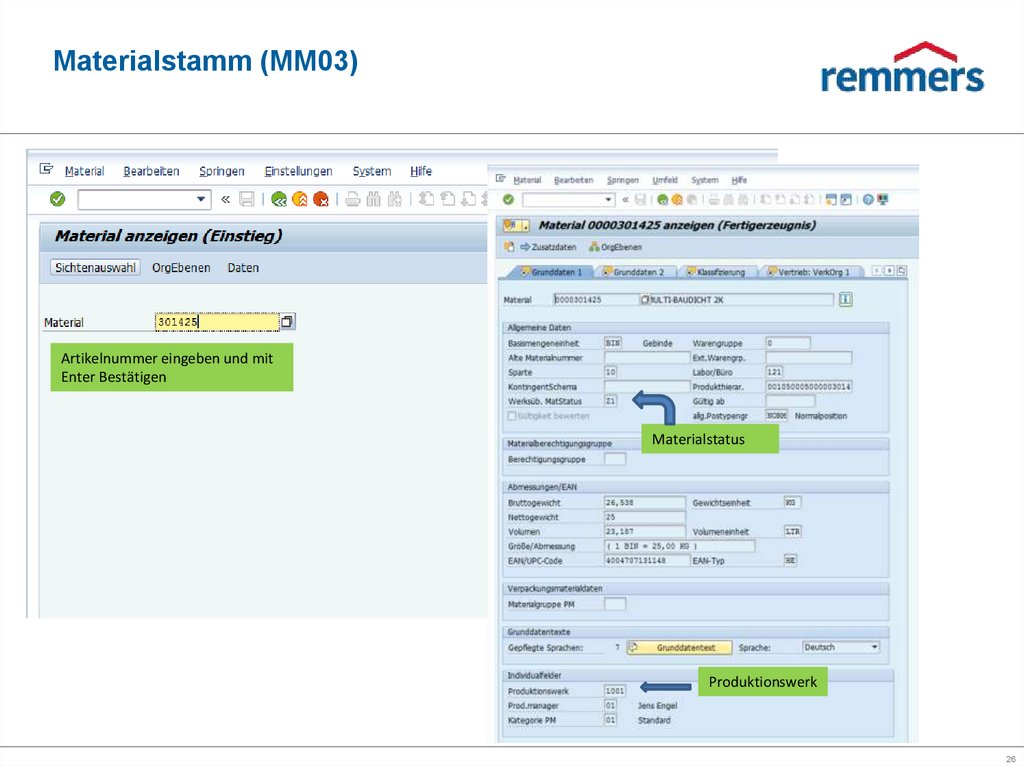Click the Print icon in left toolbar
1024x767 pixels.
pos(352,199)
